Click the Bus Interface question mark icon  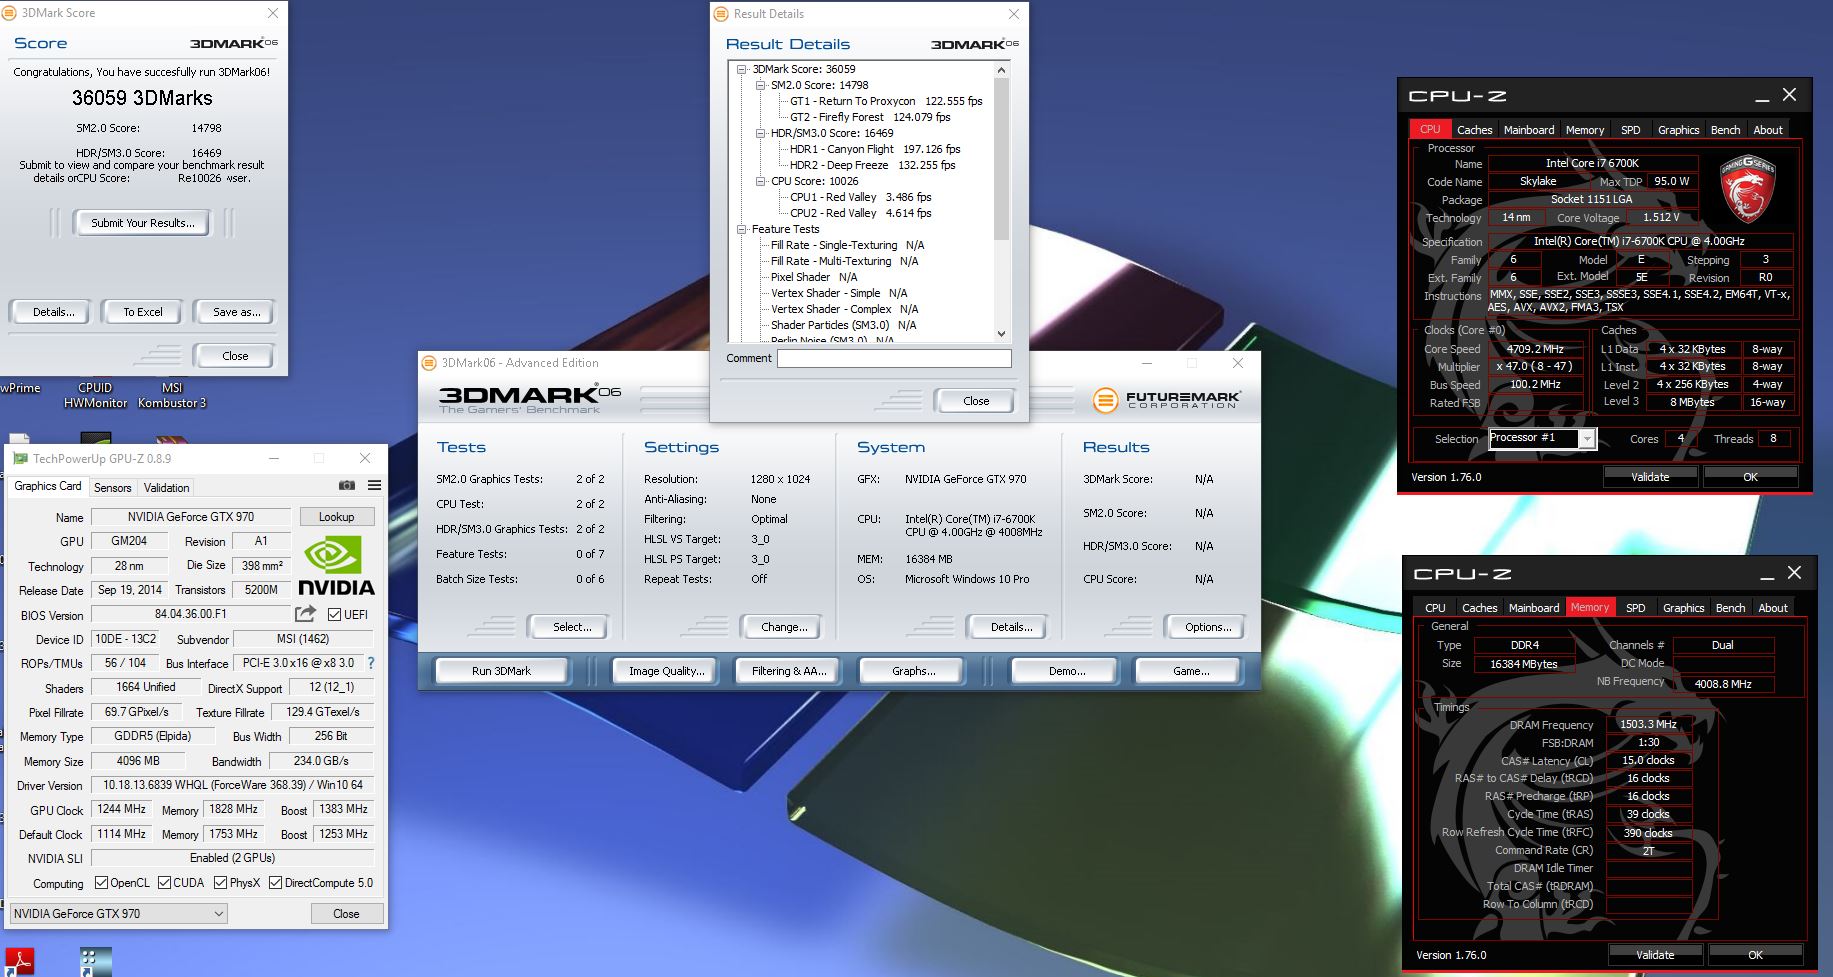click(x=371, y=662)
